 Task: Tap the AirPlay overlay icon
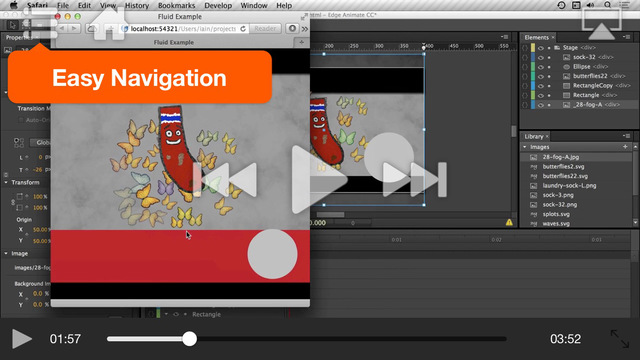click(x=602, y=24)
